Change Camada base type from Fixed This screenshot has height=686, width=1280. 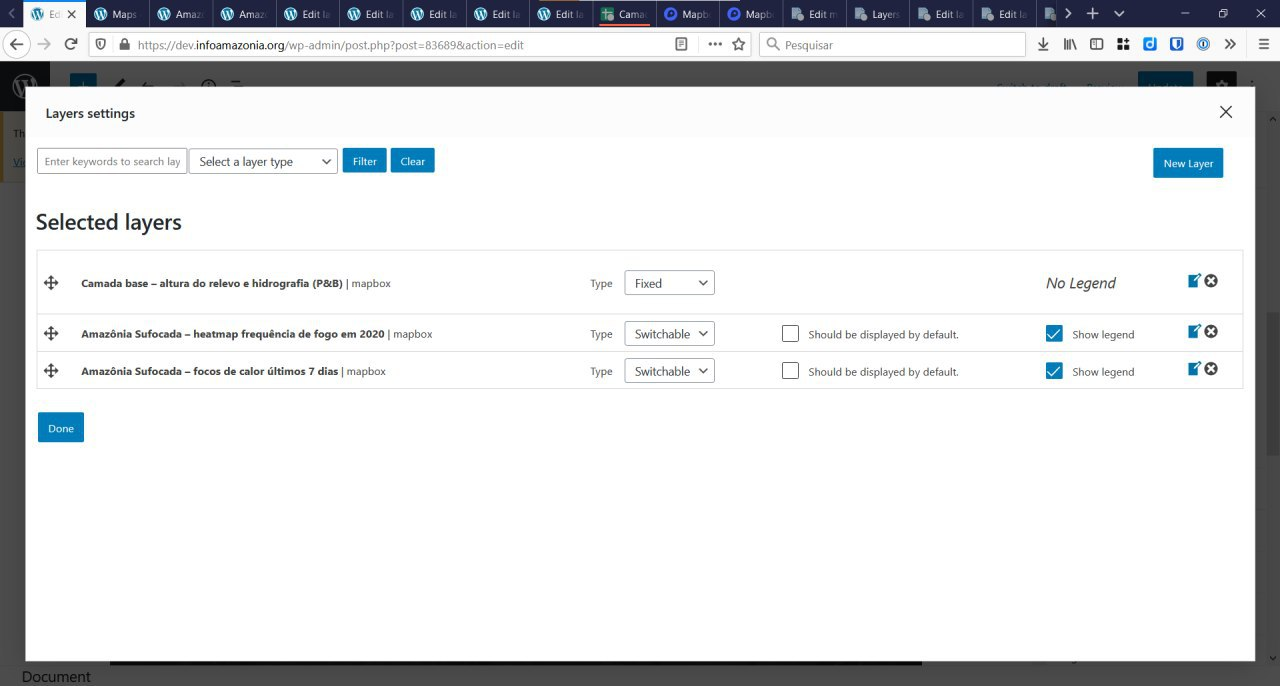pyautogui.click(x=669, y=282)
